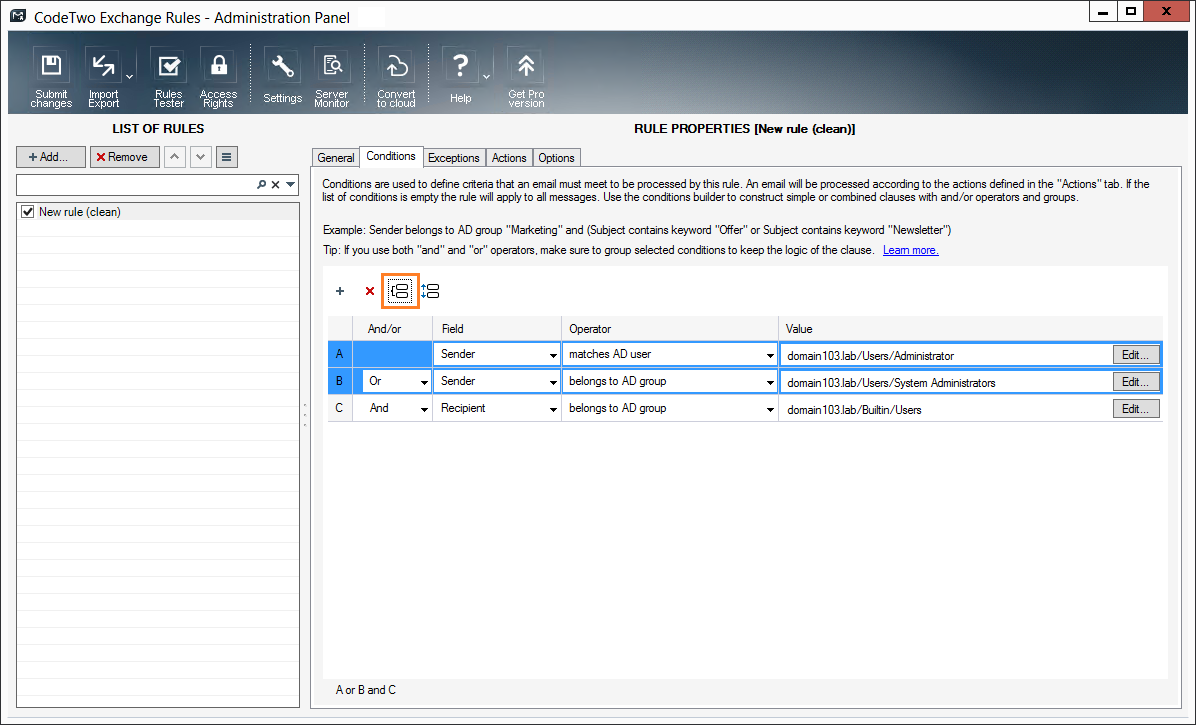The width and height of the screenshot is (1196, 725).
Task: Click 'A or B and C' expression
Action: (366, 690)
